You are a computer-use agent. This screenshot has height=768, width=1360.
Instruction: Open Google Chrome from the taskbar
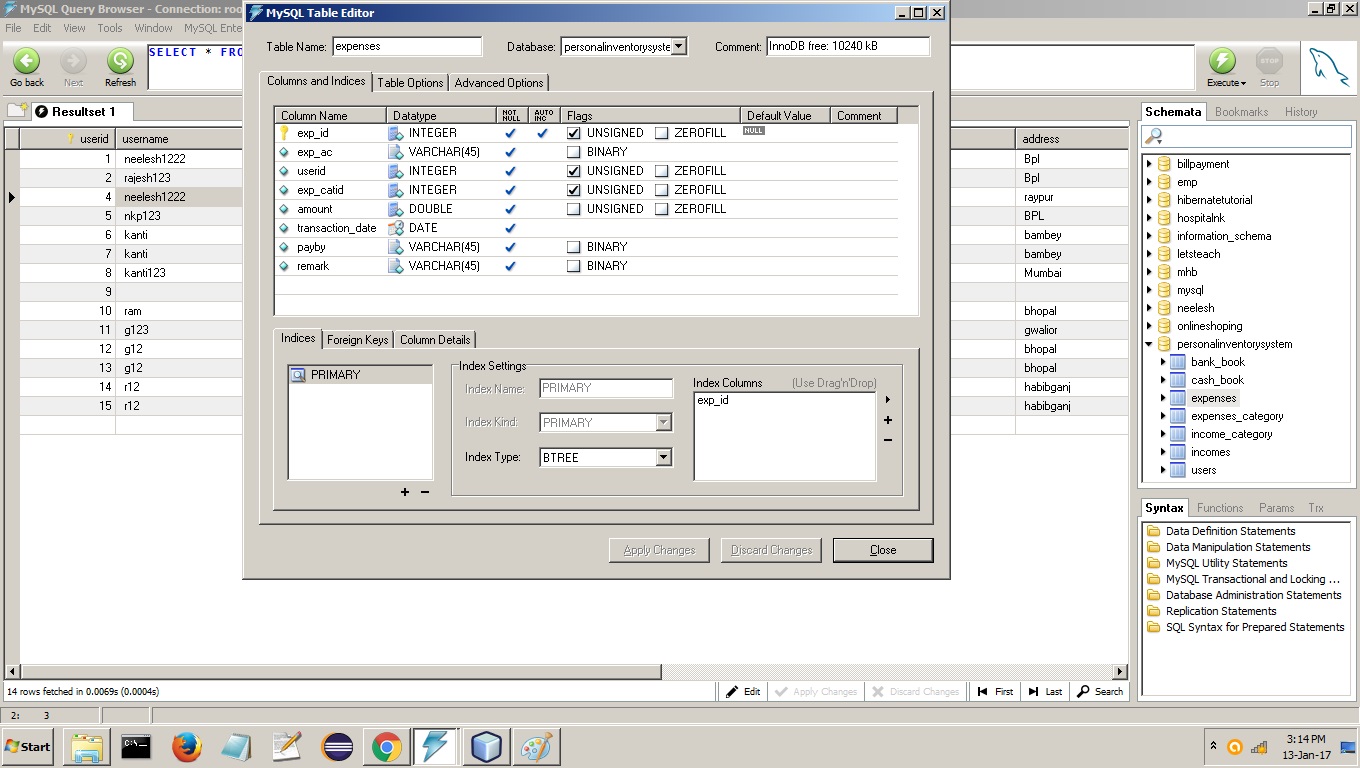[386, 747]
